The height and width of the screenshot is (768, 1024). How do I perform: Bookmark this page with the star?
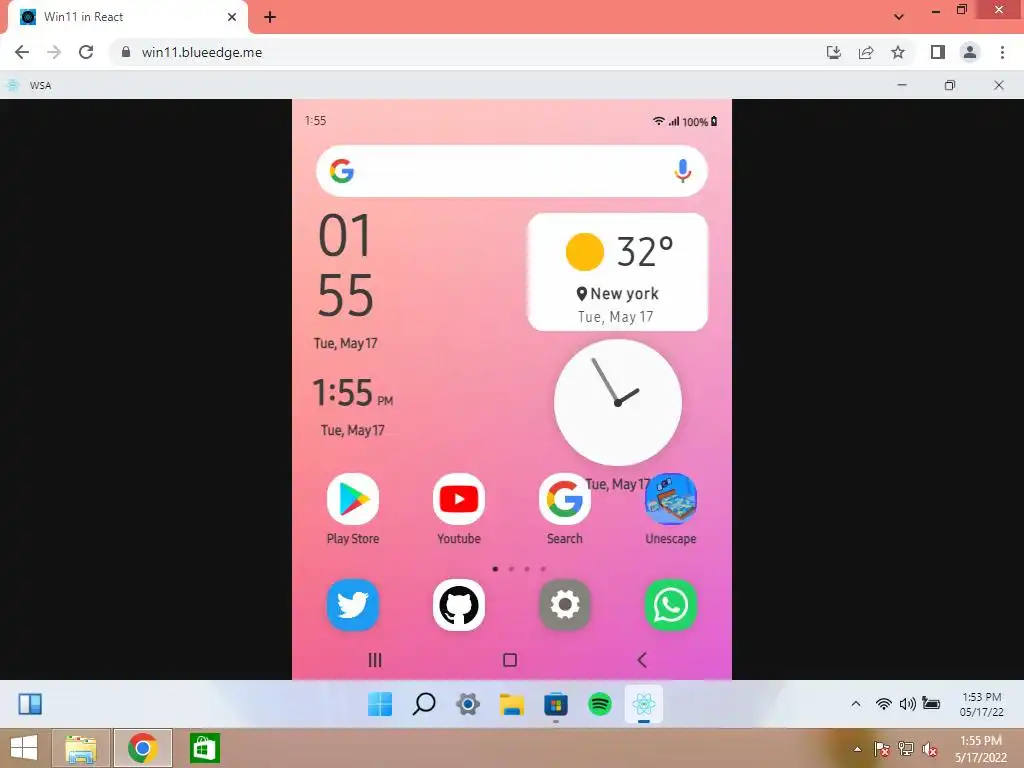[x=898, y=52]
